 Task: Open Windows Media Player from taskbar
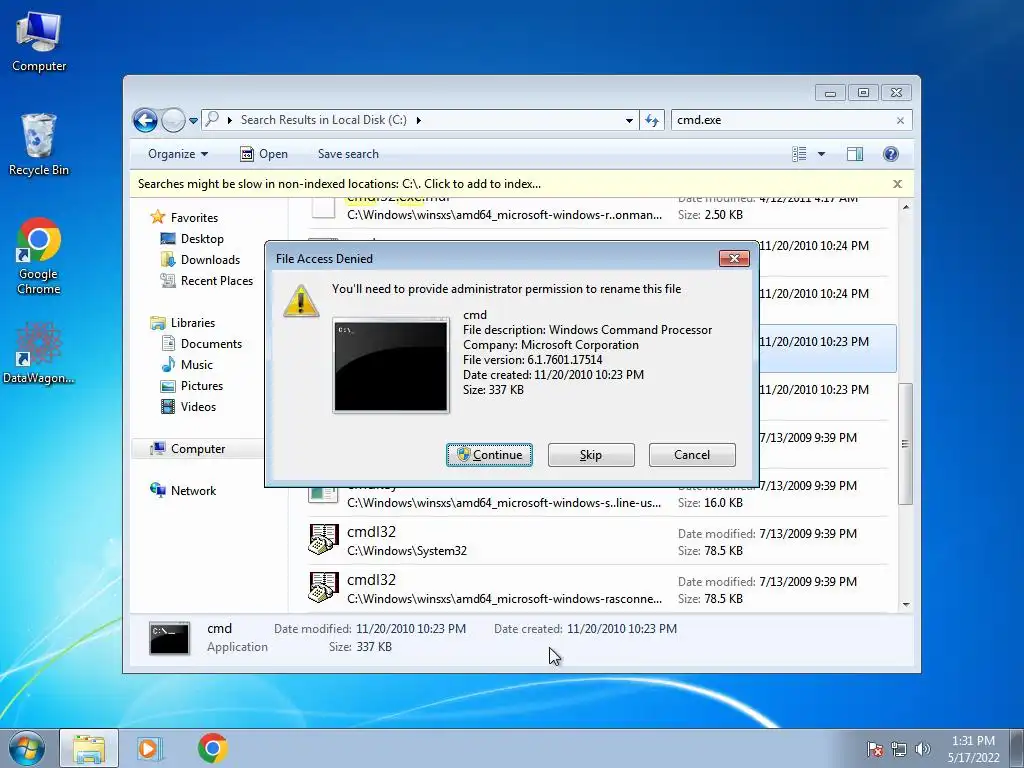[150, 748]
